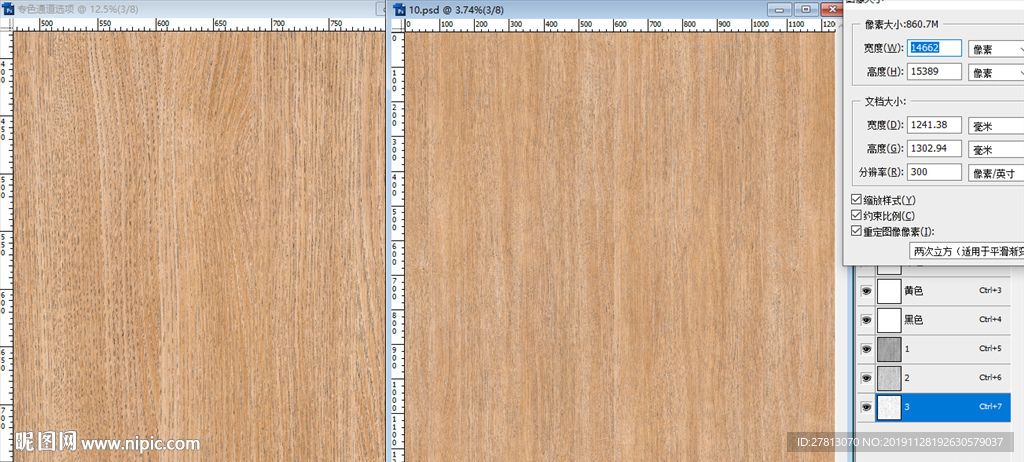This screenshot has width=1024, height=462.
Task: Click the document height field 1302.94
Action: 935,148
